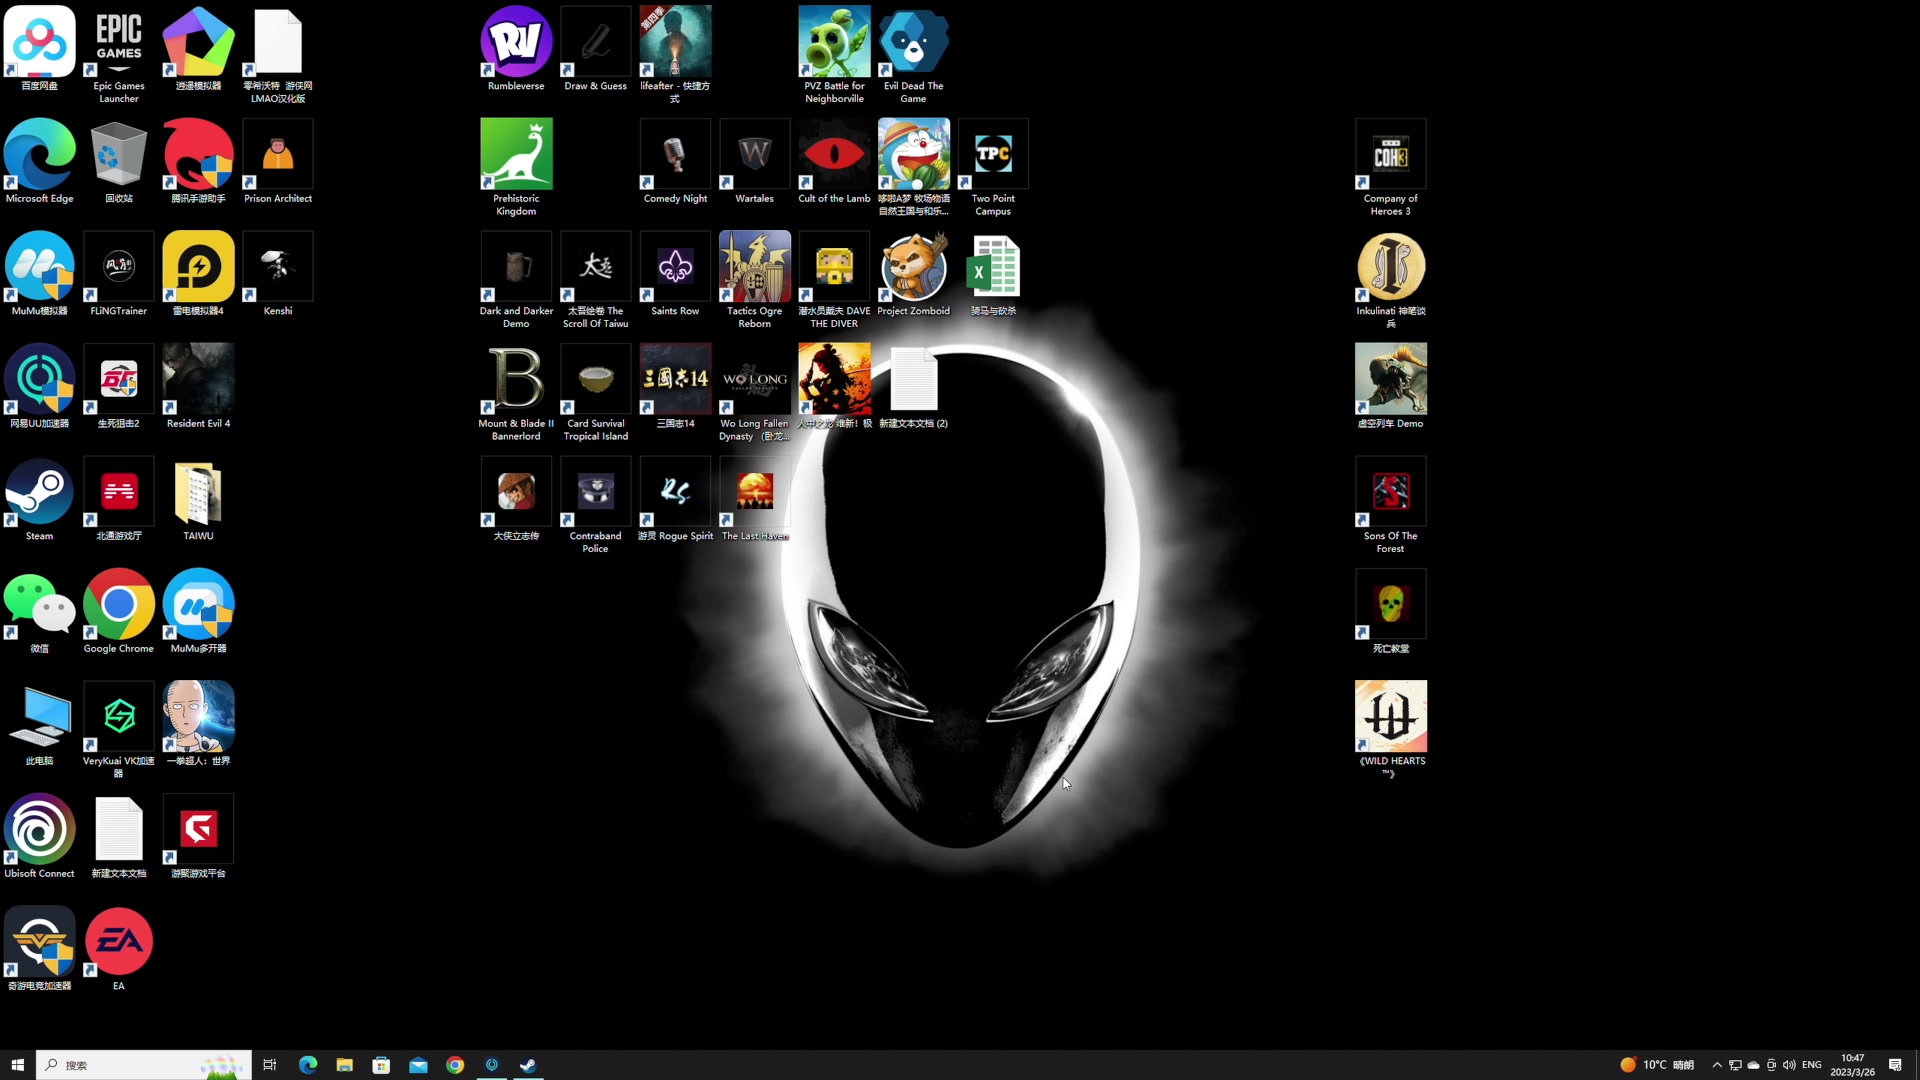The image size is (1920, 1080).
Task: Open the WeChat desktop icon
Action: pos(39,611)
